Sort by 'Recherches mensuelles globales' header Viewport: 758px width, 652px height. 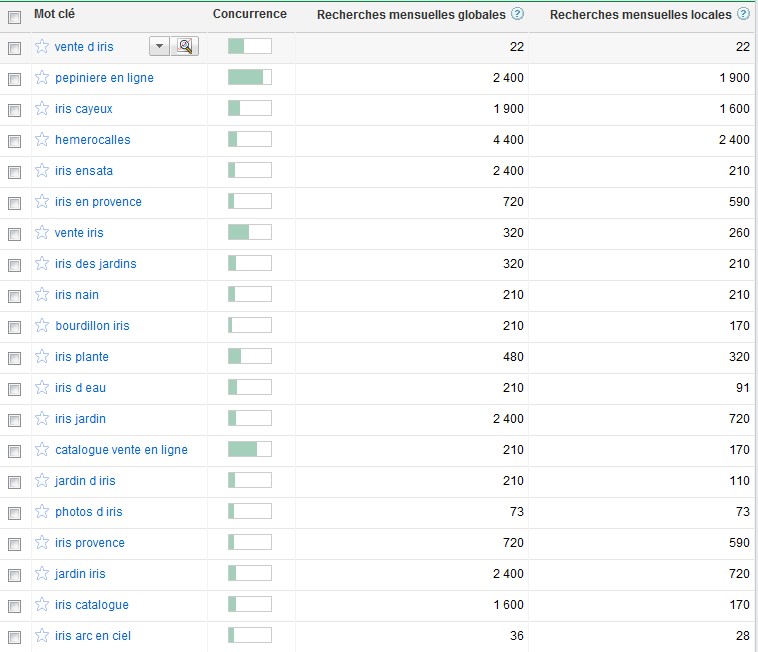pyautogui.click(x=411, y=14)
